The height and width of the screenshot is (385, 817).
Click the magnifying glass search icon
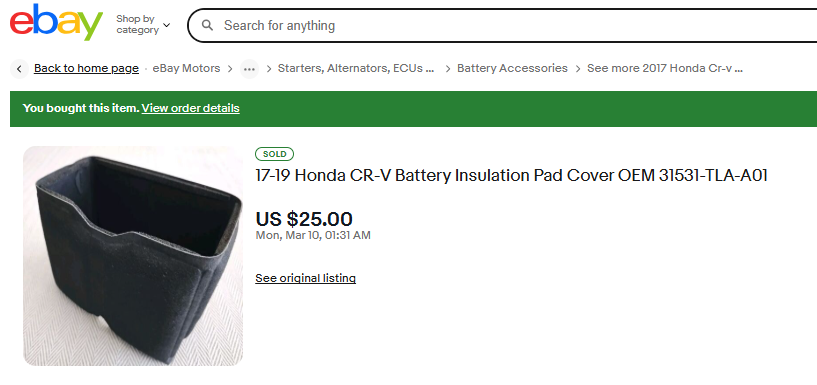click(x=207, y=25)
